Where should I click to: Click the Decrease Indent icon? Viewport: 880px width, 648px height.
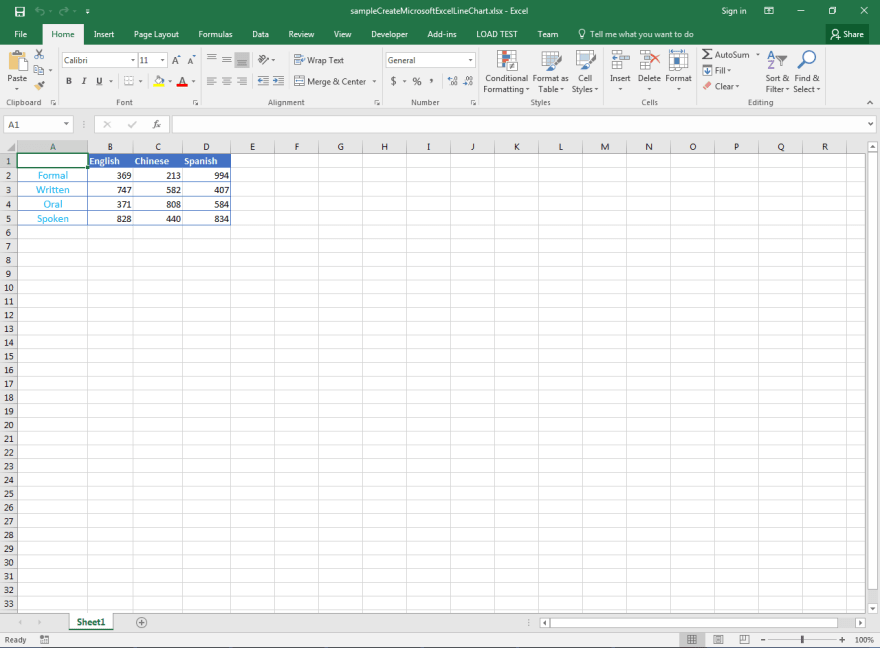pos(263,81)
